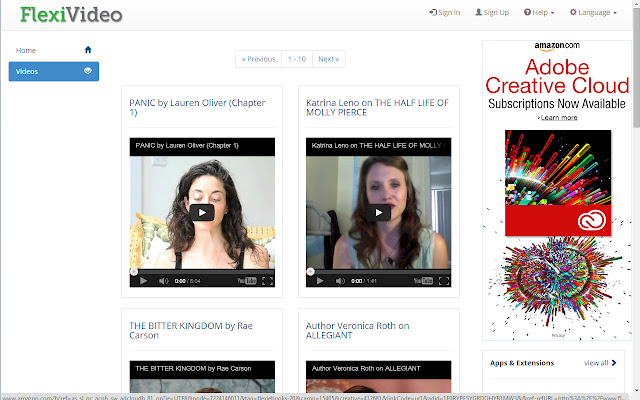Go to the Next page of videos

pyautogui.click(x=329, y=59)
